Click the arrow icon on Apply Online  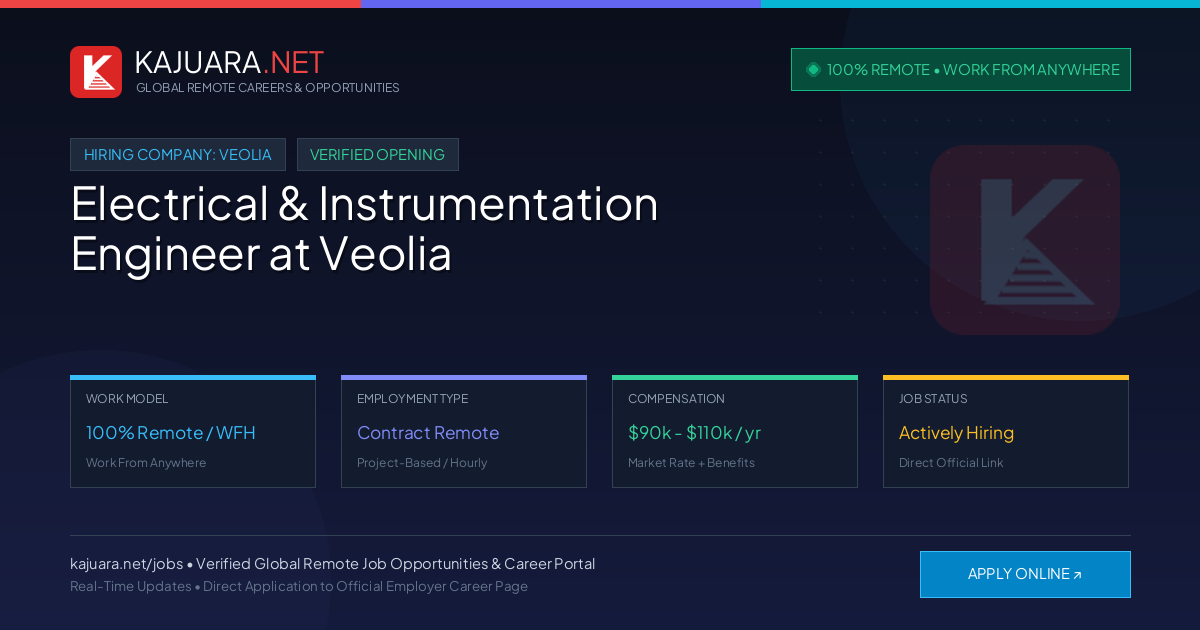pos(1077,575)
